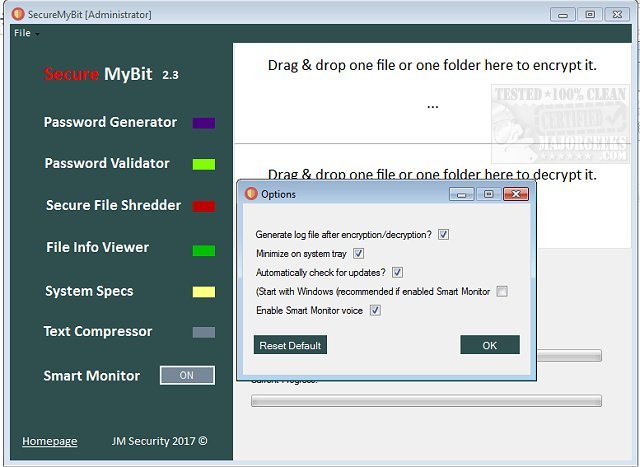Screen dimensions: 640x467
Task: Click the yellow System Specs swatch
Action: pos(204,291)
